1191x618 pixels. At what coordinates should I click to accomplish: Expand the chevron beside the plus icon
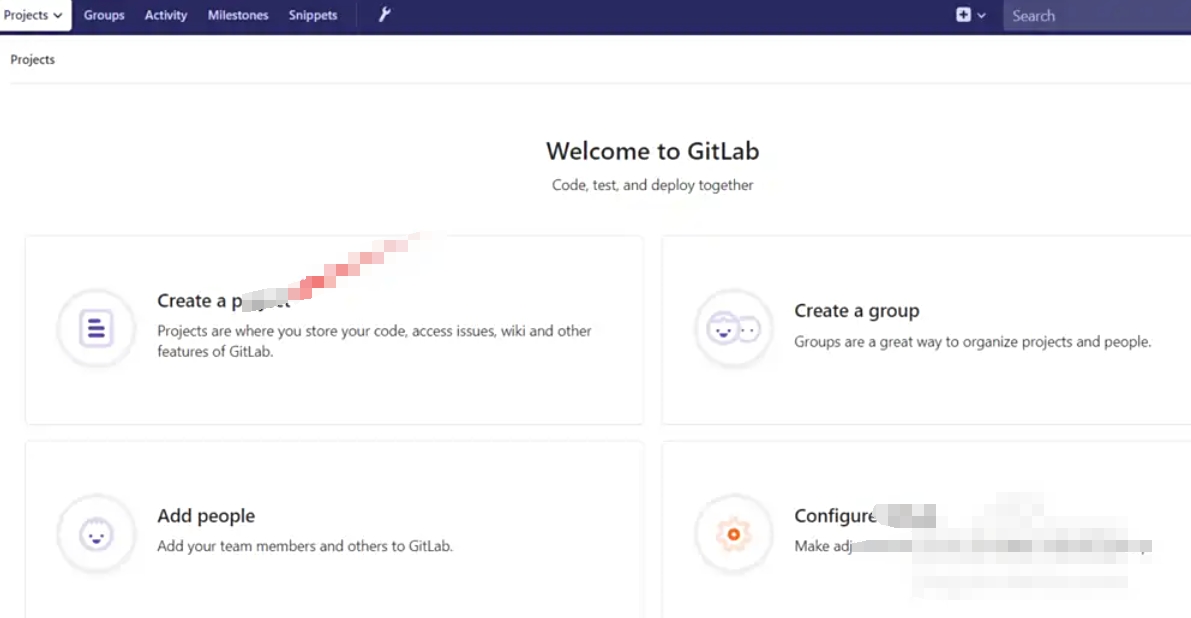[x=981, y=15]
